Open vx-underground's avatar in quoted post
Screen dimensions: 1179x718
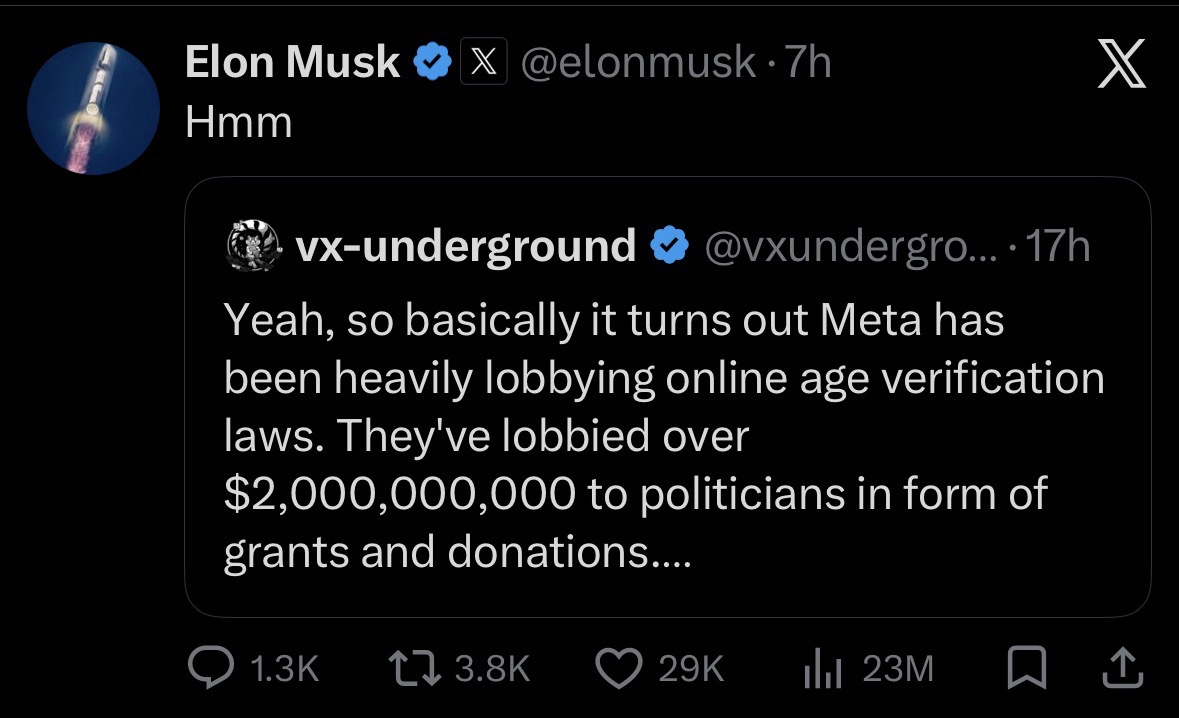tap(252, 245)
